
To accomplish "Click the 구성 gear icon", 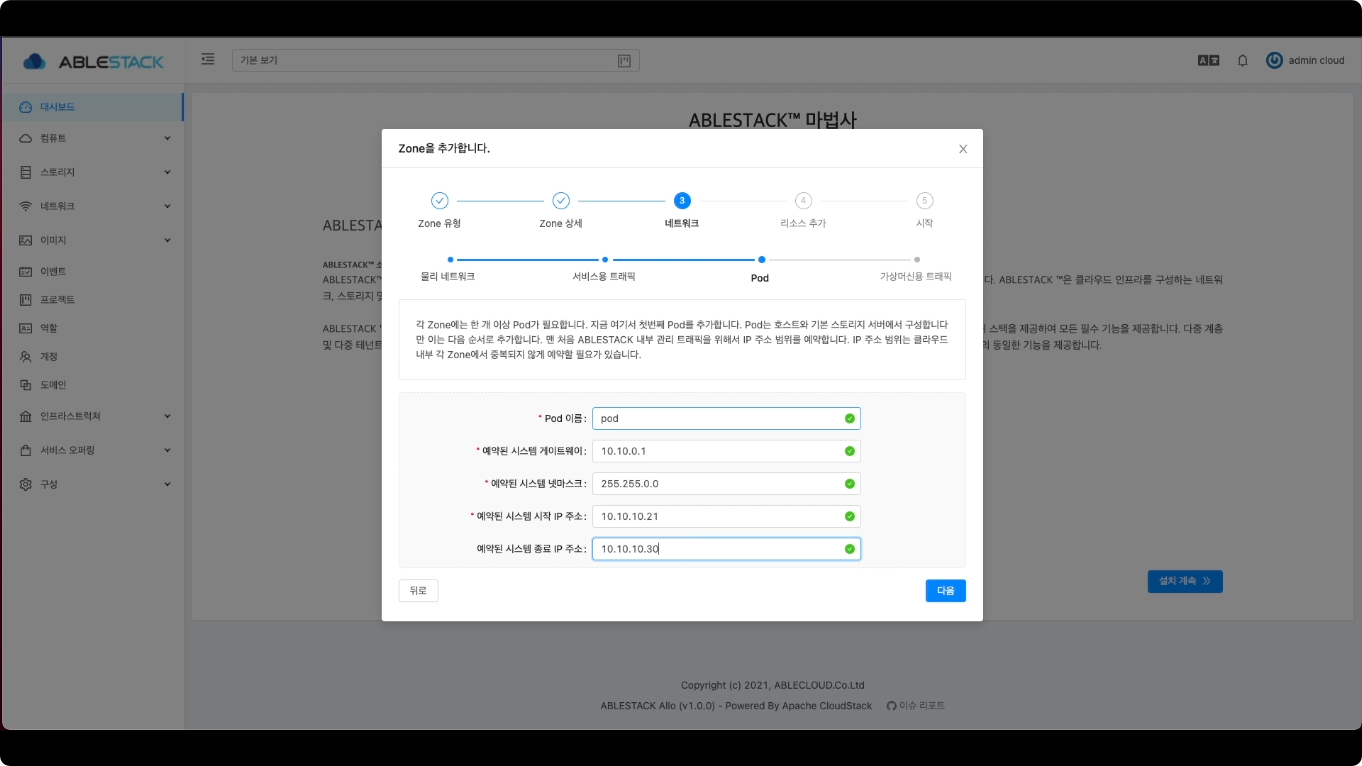I will click(x=26, y=484).
